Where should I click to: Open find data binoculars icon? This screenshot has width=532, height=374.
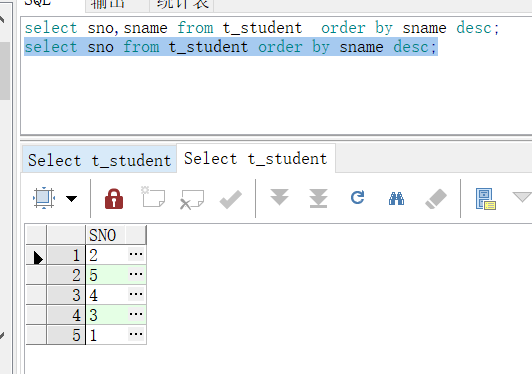[x=396, y=199]
